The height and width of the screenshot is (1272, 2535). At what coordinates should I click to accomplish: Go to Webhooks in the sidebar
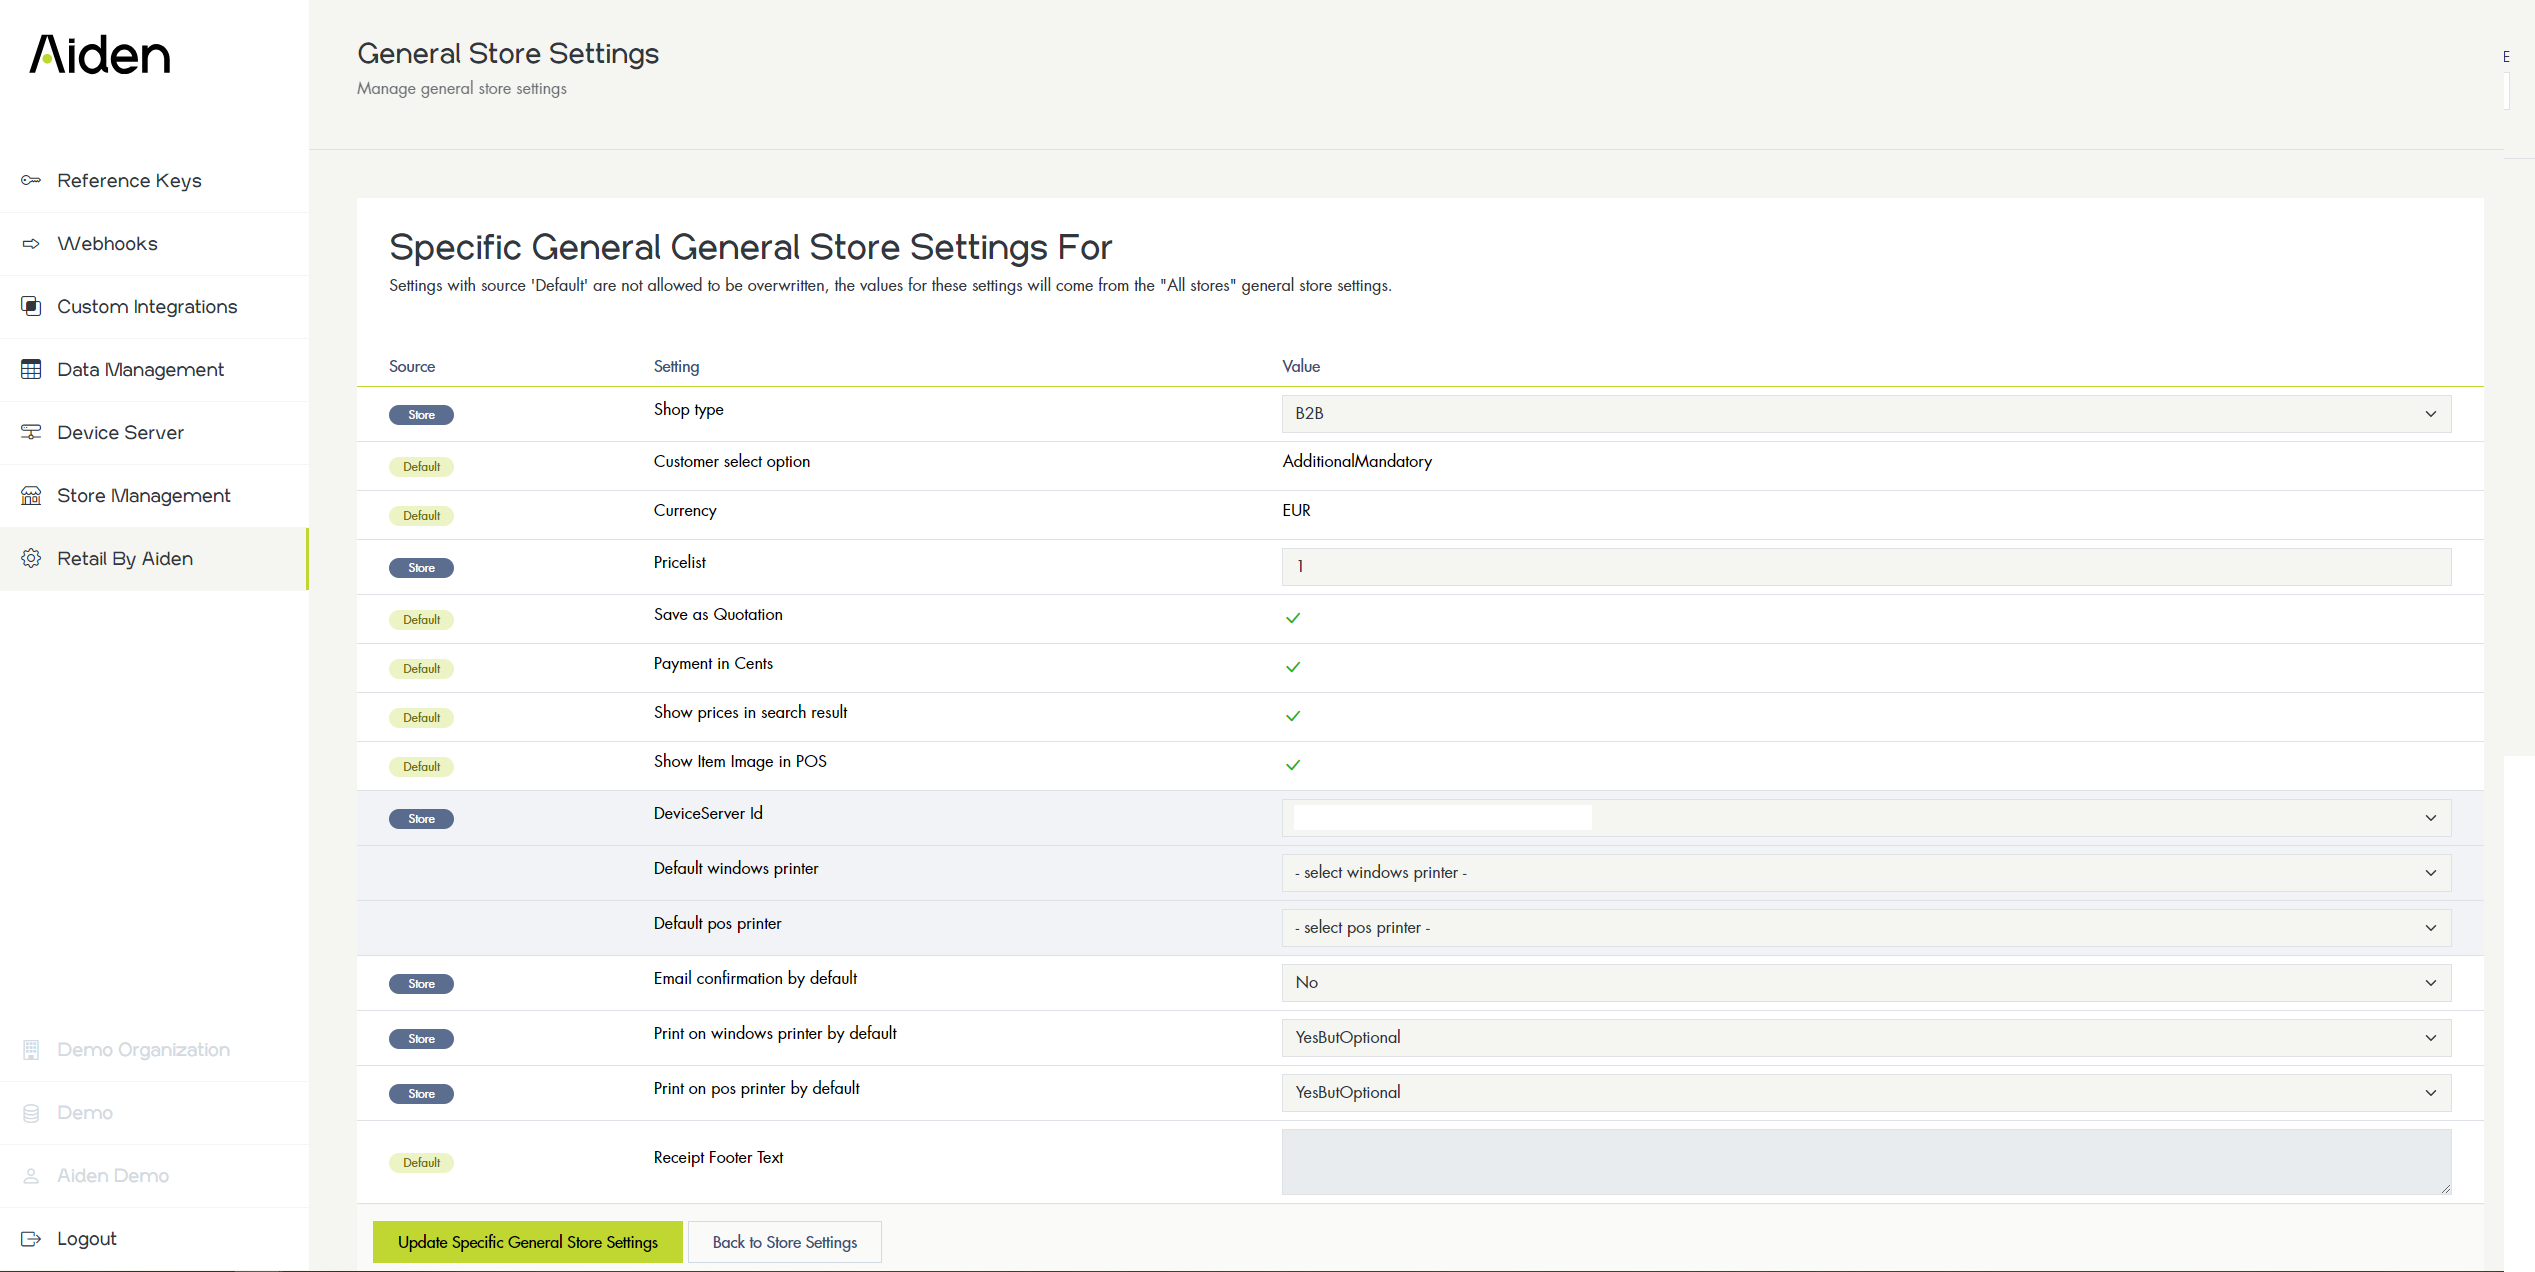click(x=107, y=244)
